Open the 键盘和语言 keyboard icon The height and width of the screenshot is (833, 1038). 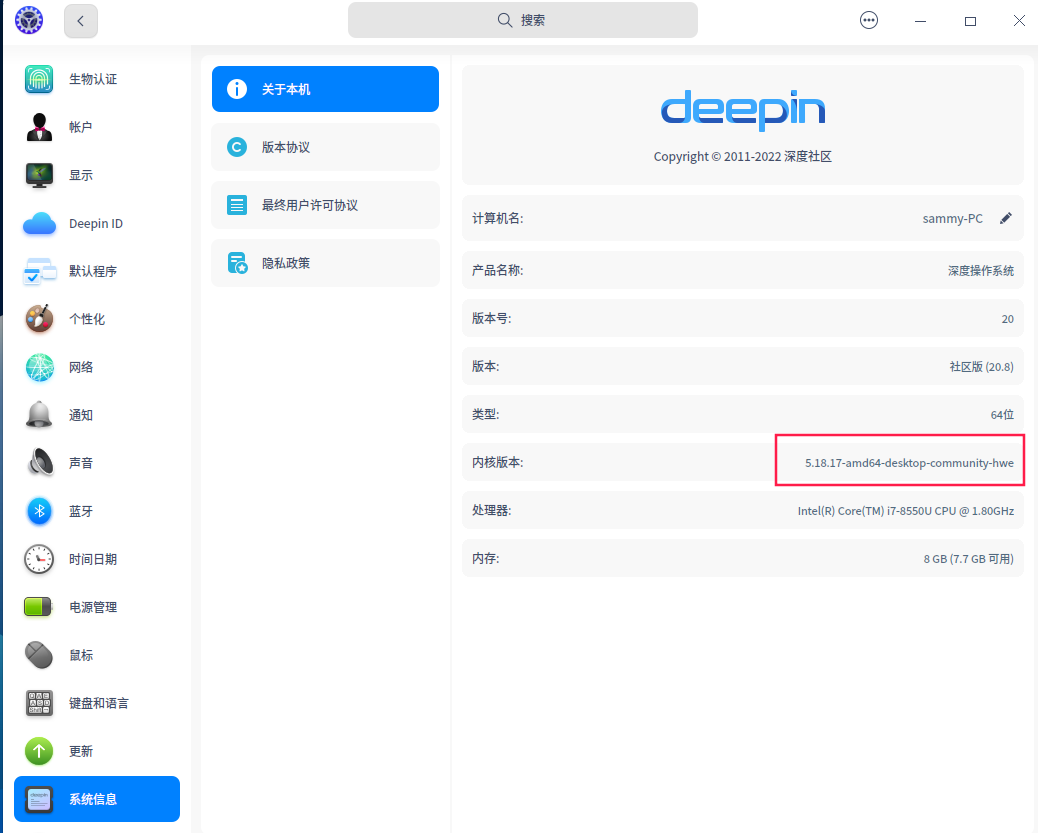39,703
